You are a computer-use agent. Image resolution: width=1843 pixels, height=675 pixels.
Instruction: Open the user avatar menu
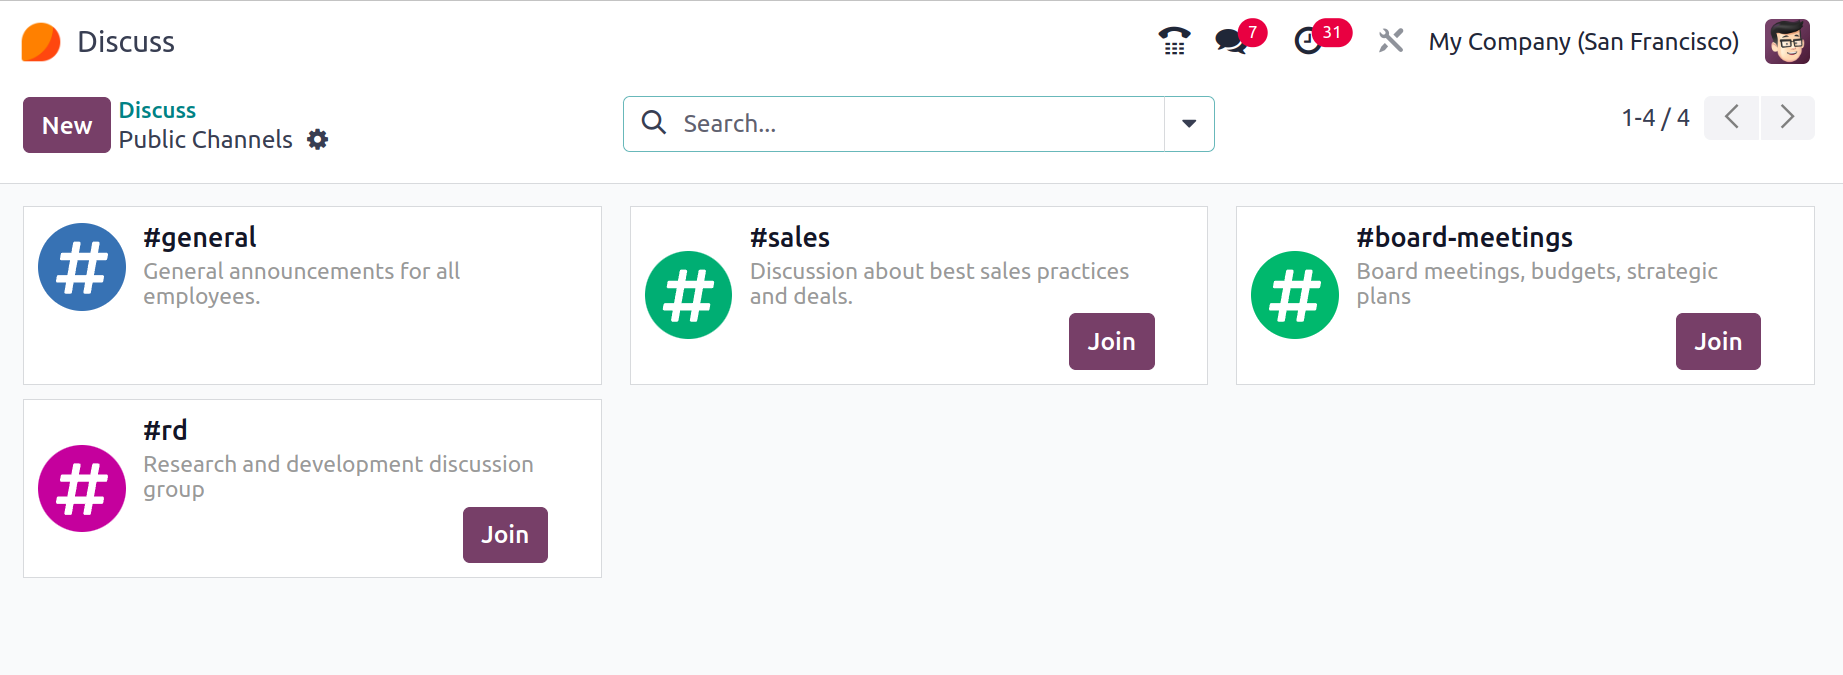(x=1787, y=41)
